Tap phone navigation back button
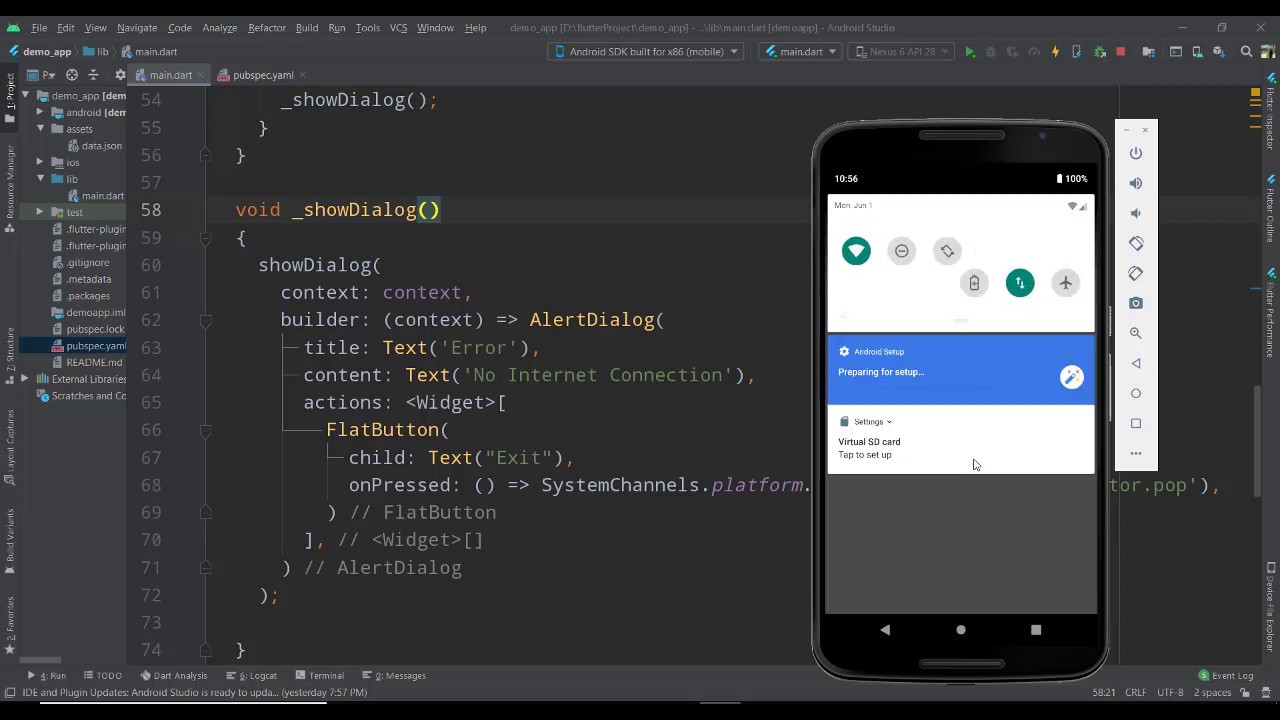This screenshot has width=1280, height=720. click(x=885, y=630)
